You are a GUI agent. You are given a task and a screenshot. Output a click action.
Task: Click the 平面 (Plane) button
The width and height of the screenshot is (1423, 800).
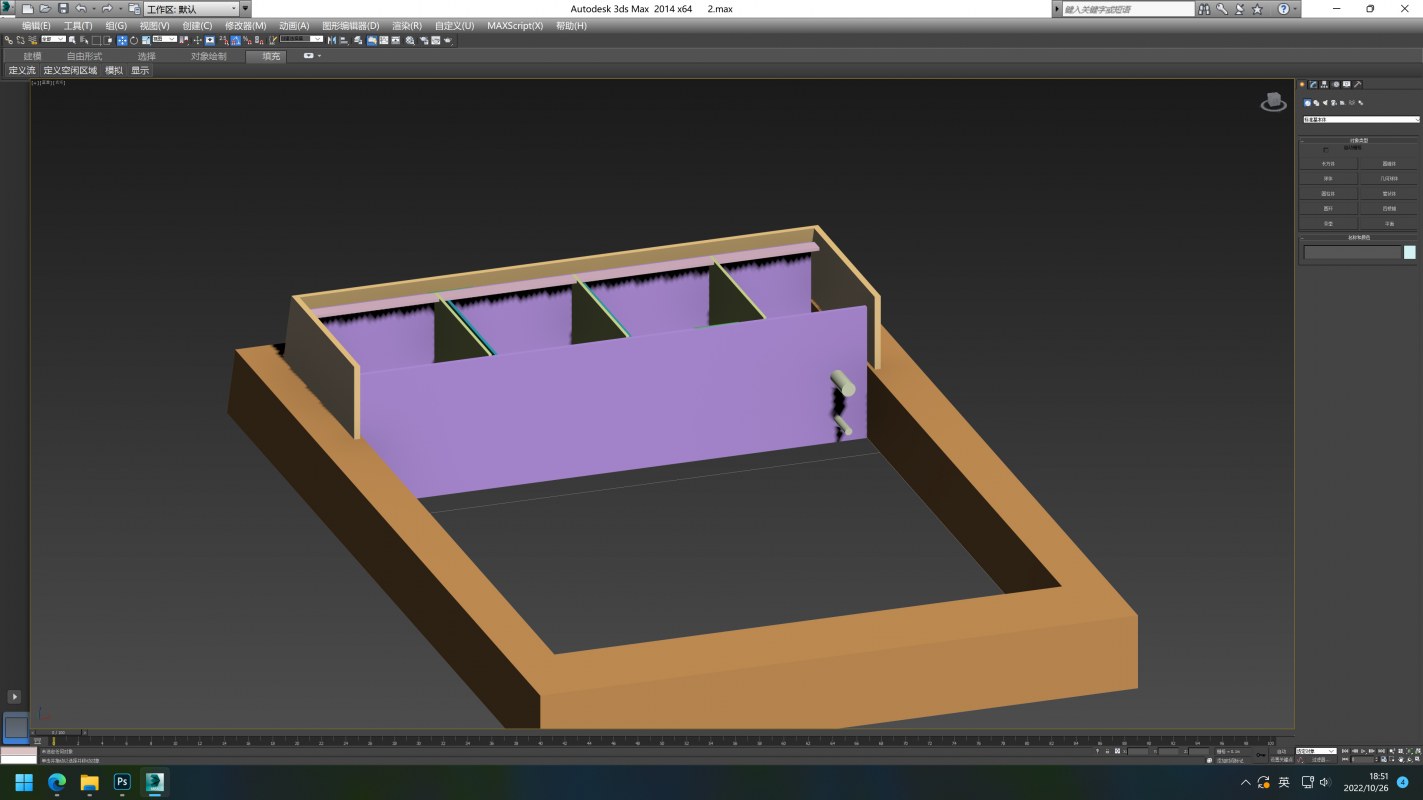(x=1389, y=224)
